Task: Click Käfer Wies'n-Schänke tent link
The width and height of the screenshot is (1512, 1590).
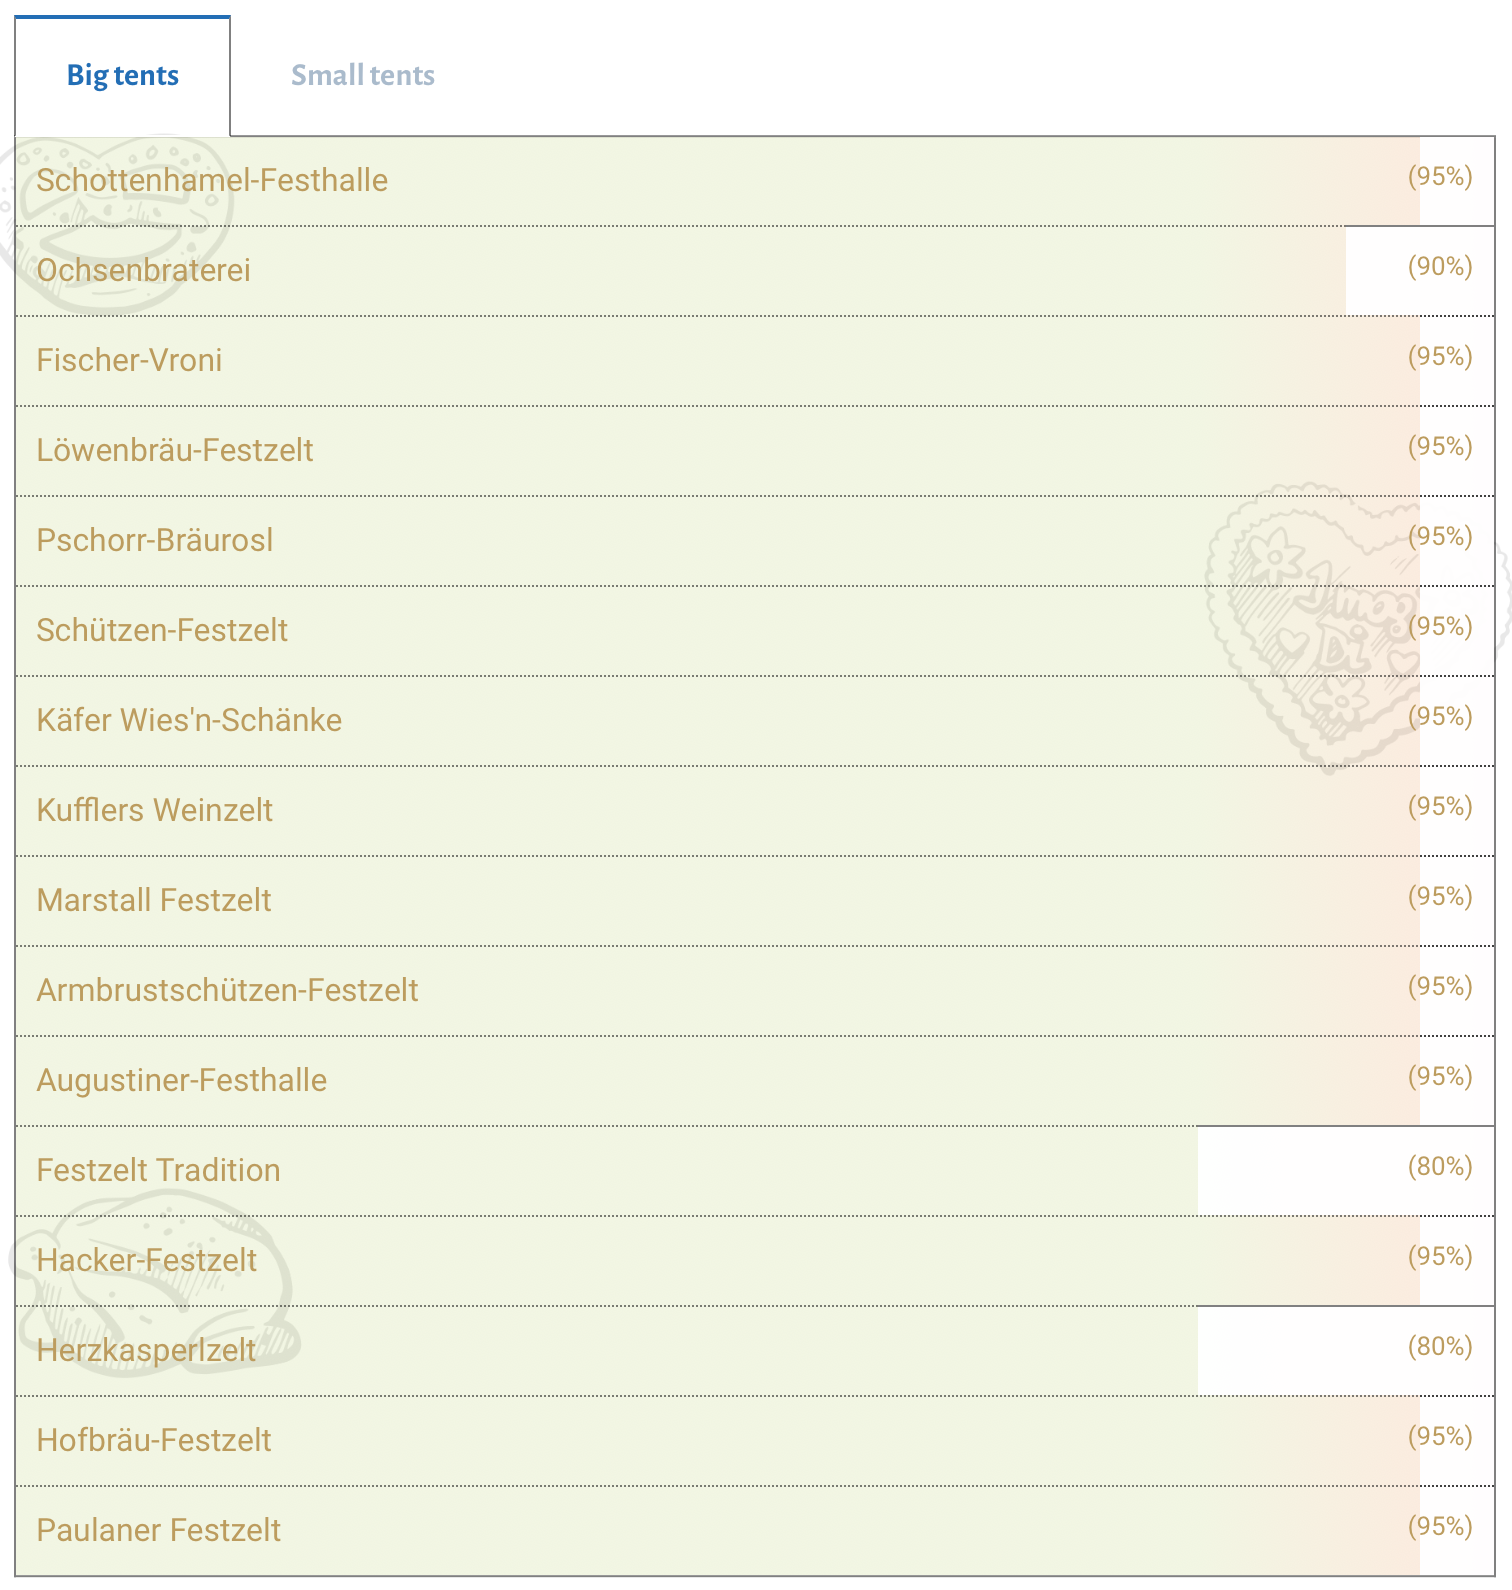Action: (189, 721)
